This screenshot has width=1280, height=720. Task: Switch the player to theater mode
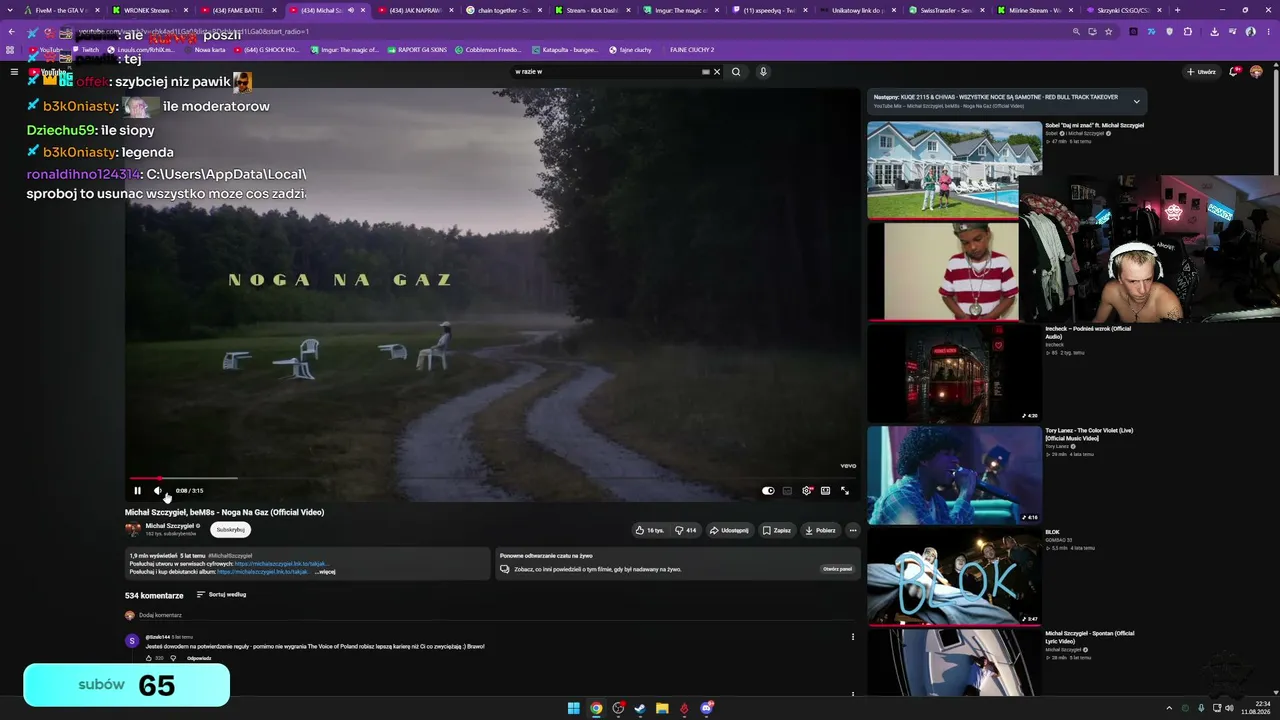coord(825,491)
